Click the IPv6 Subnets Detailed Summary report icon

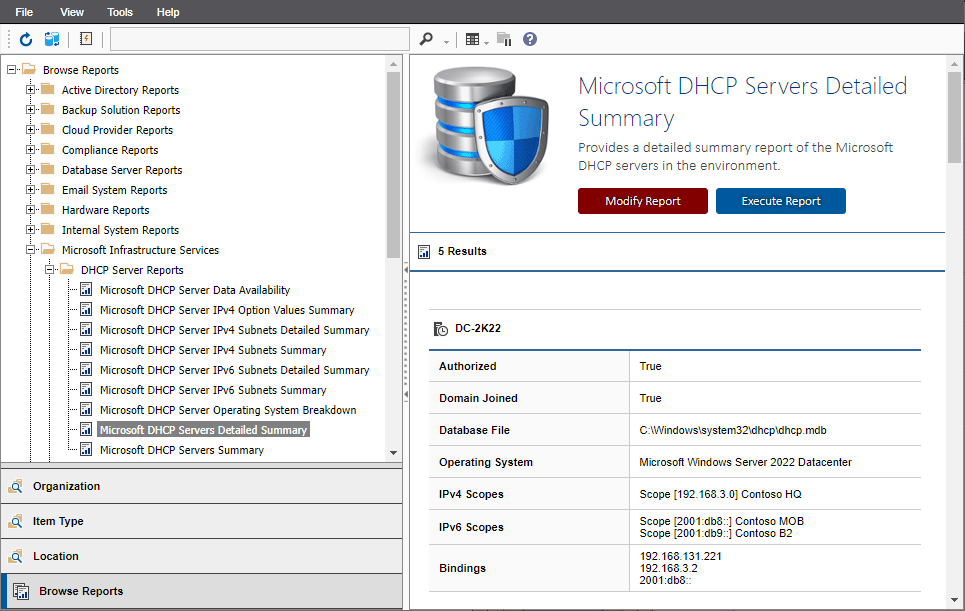pos(87,369)
